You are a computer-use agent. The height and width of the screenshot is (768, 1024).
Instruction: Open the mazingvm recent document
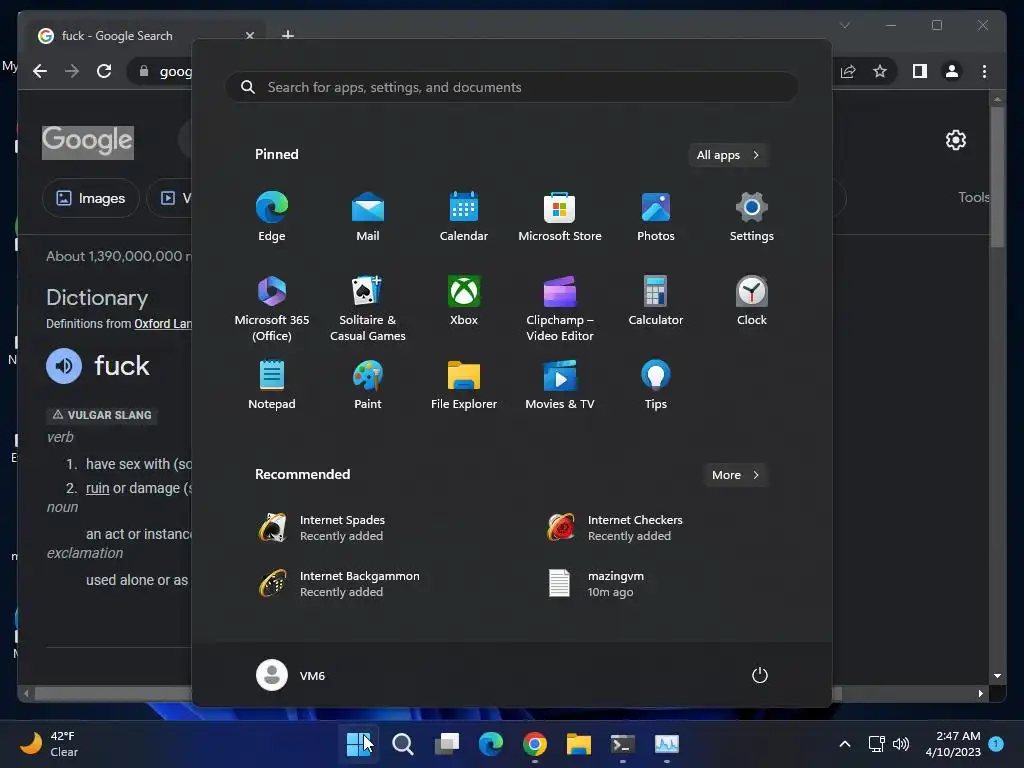596,584
